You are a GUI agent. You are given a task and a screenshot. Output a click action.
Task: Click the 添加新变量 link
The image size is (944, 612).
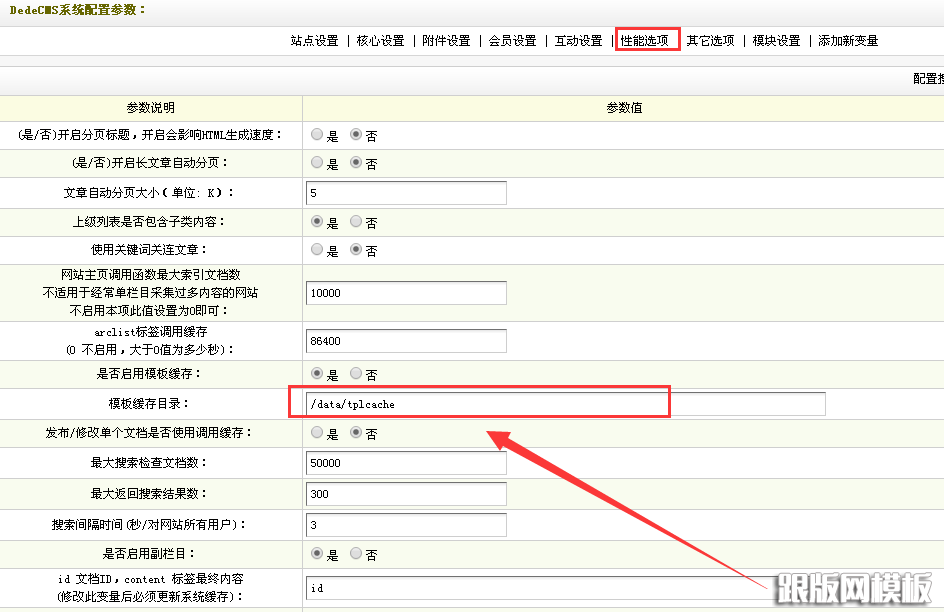pyautogui.click(x=848, y=41)
